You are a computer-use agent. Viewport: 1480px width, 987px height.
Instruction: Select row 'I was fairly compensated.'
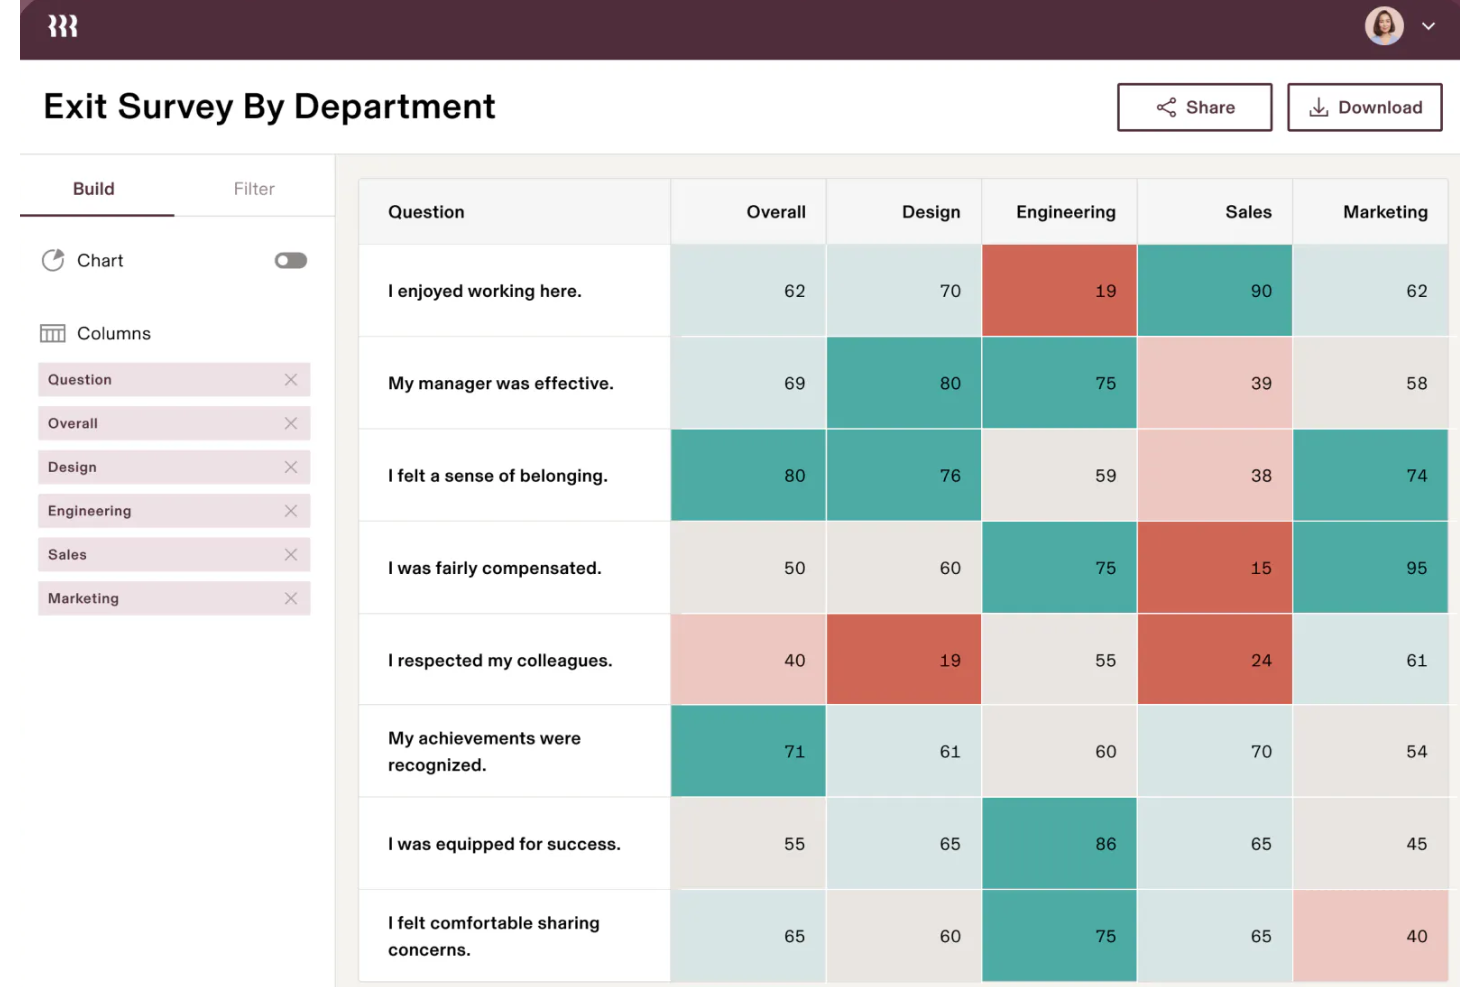point(903,568)
